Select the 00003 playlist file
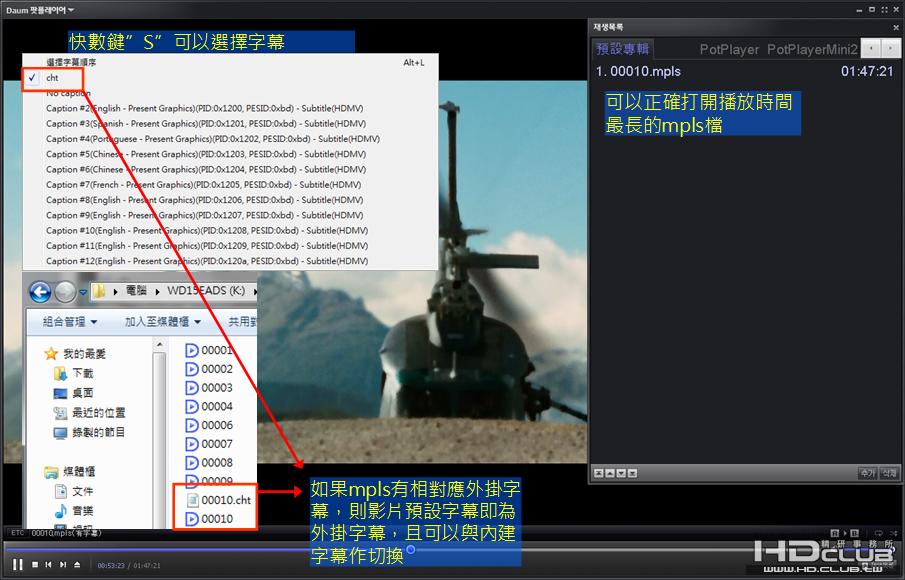The image size is (905, 580). [208, 388]
